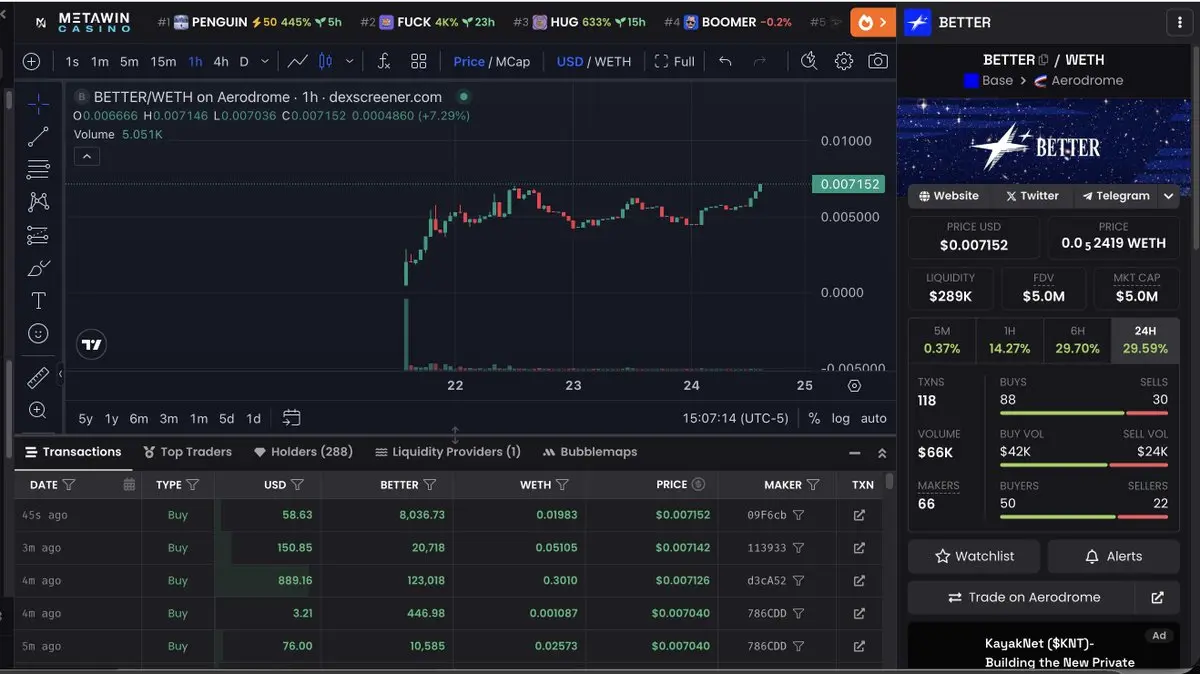Click Trade on Aerodrome button
Screen dimensions: 1200x674
[x=1023, y=597]
